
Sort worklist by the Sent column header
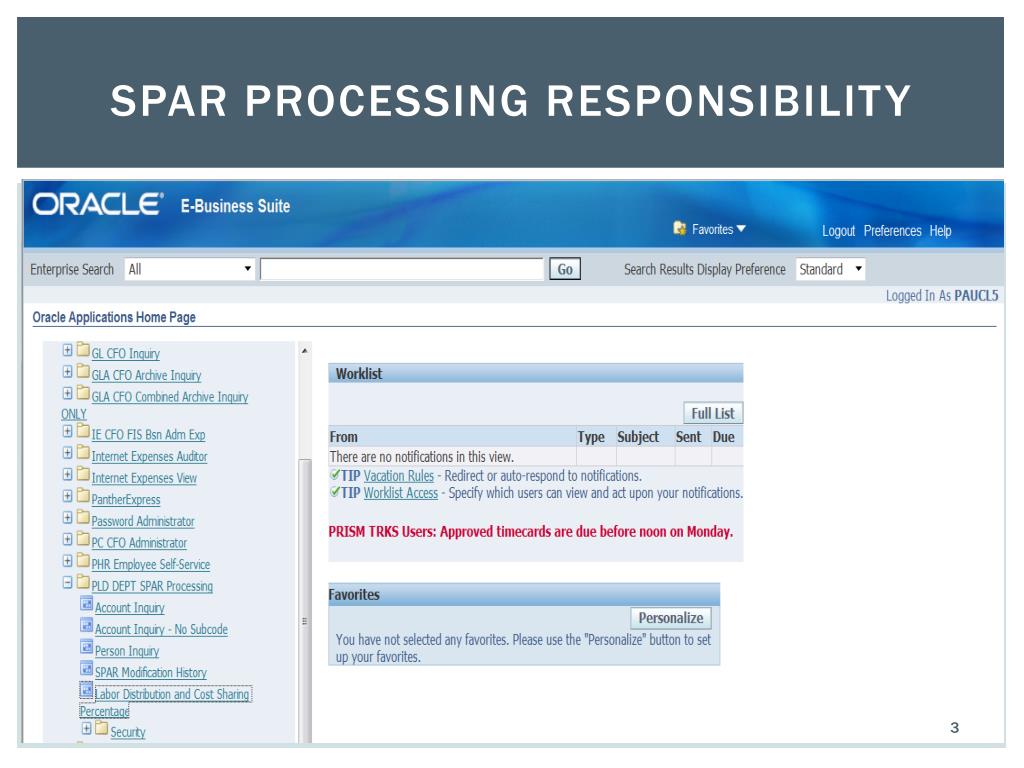(x=688, y=437)
